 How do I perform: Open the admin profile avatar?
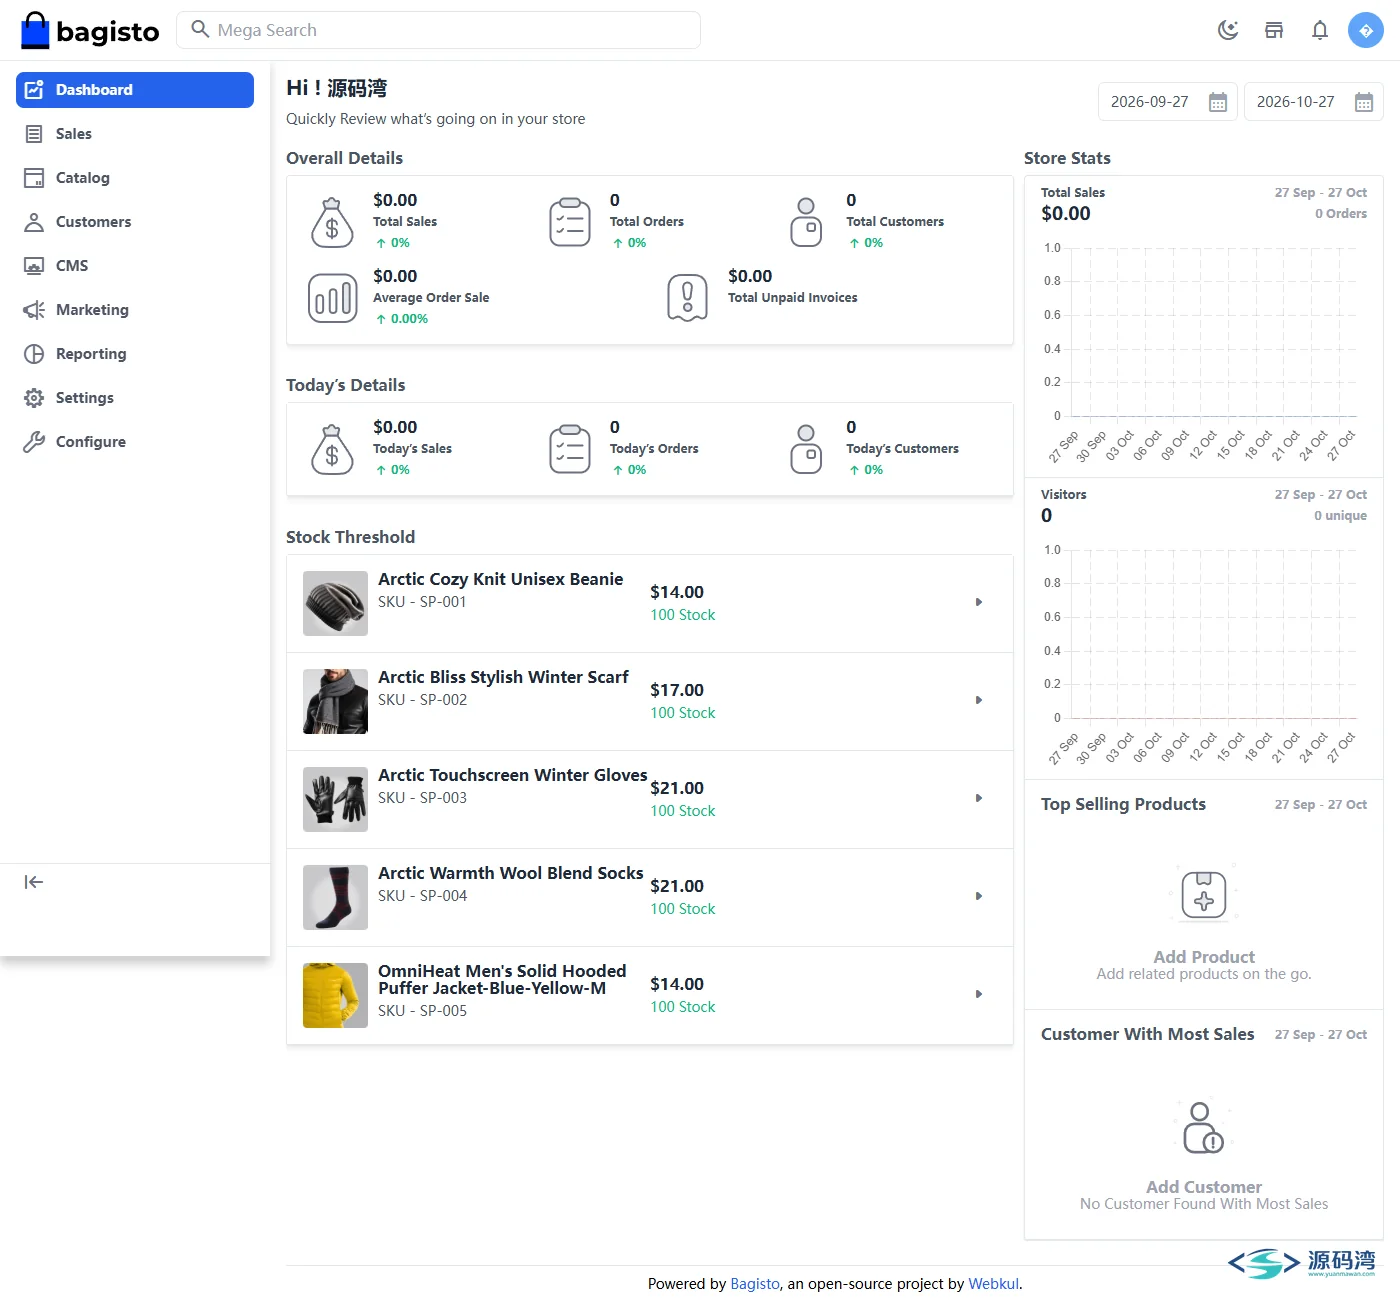pyautogui.click(x=1366, y=30)
